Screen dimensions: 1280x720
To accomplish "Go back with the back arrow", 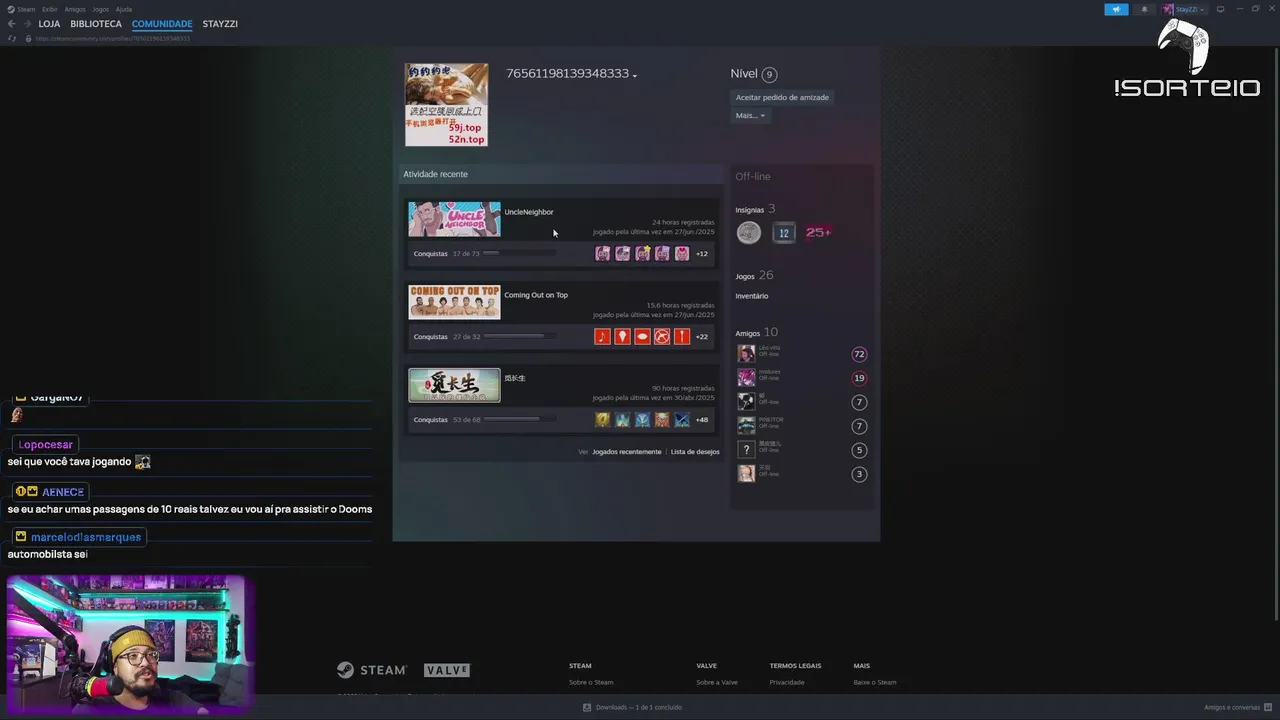I will tap(12, 24).
